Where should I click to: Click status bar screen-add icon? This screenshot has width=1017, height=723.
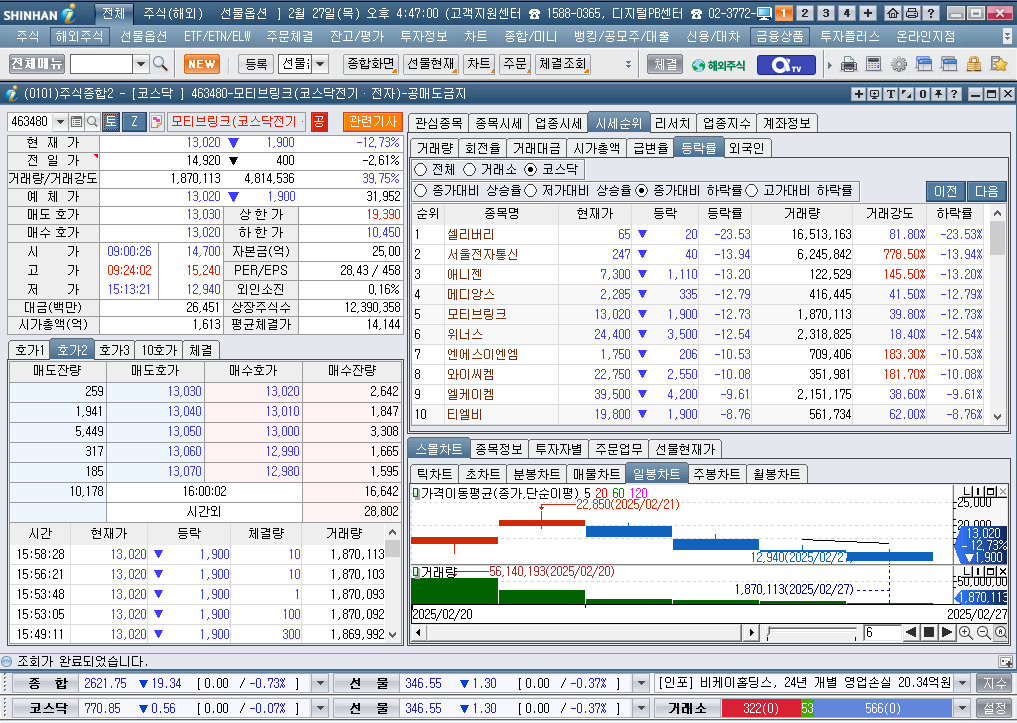pyautogui.click(x=1006, y=661)
